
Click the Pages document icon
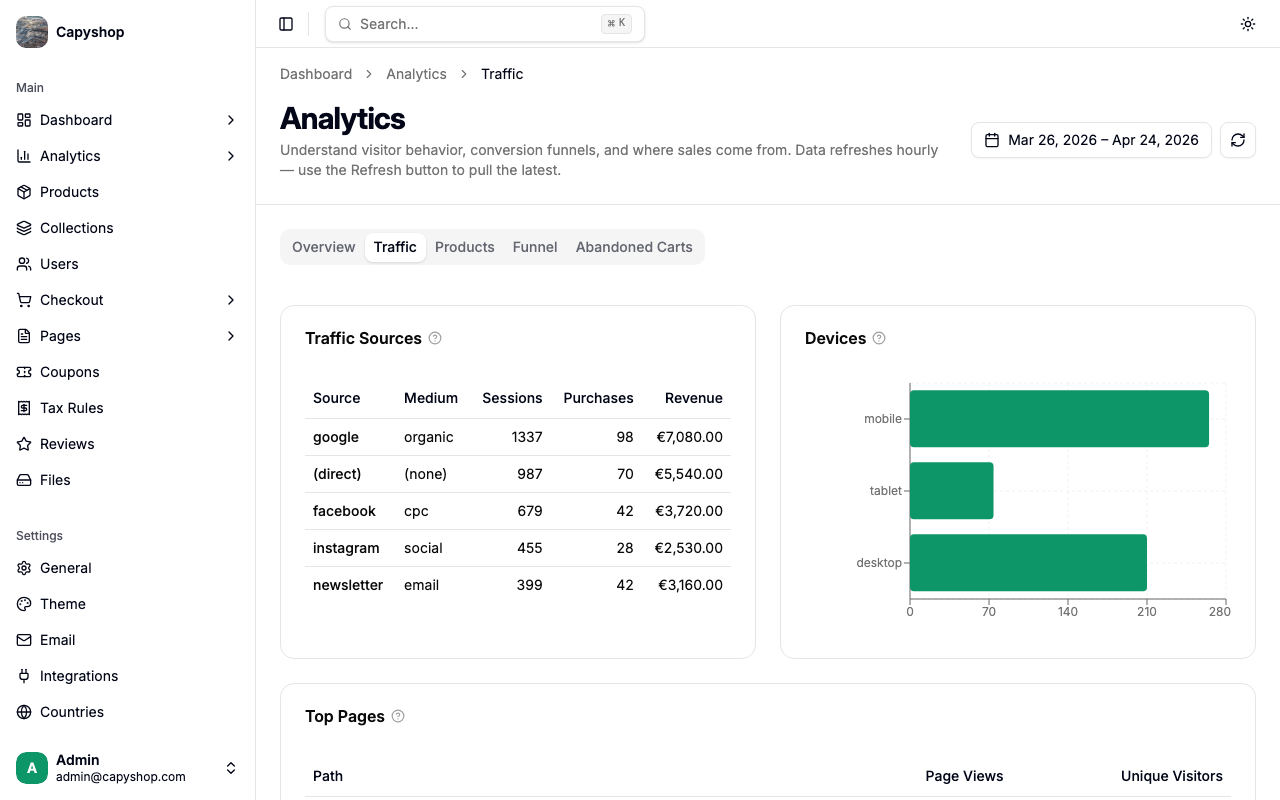point(24,336)
